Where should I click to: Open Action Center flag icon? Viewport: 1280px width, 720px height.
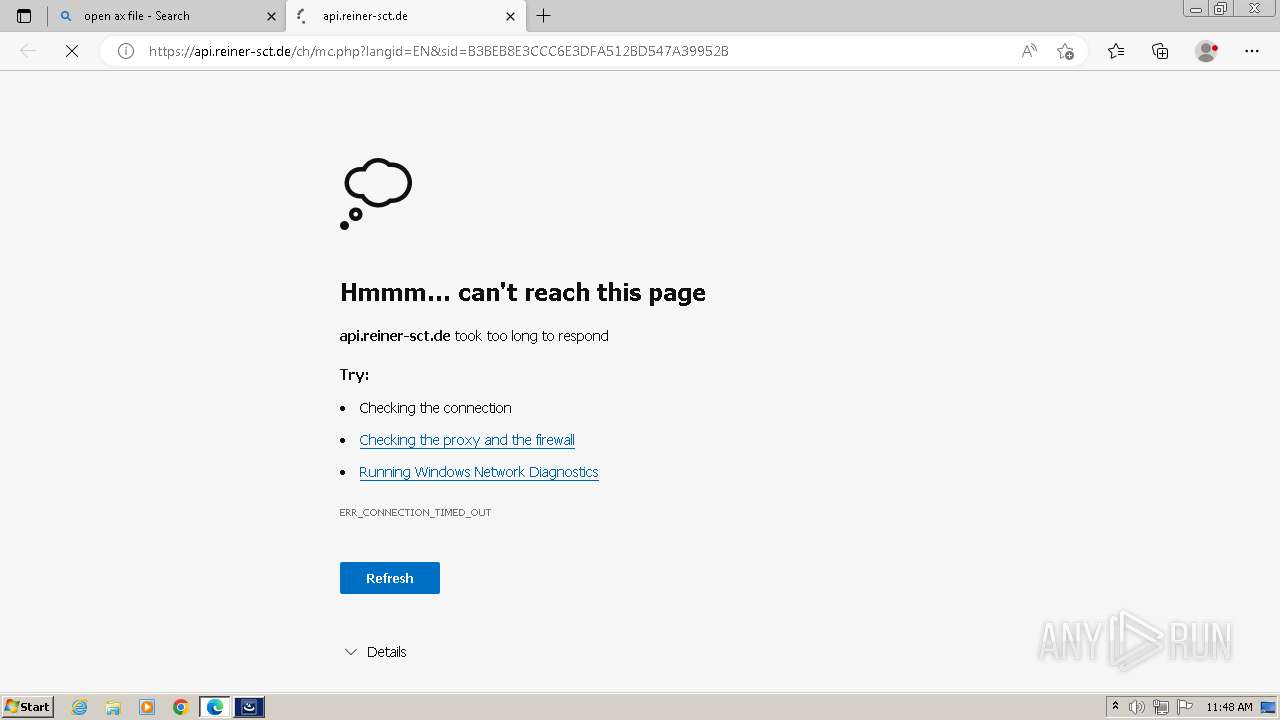[x=1185, y=707]
